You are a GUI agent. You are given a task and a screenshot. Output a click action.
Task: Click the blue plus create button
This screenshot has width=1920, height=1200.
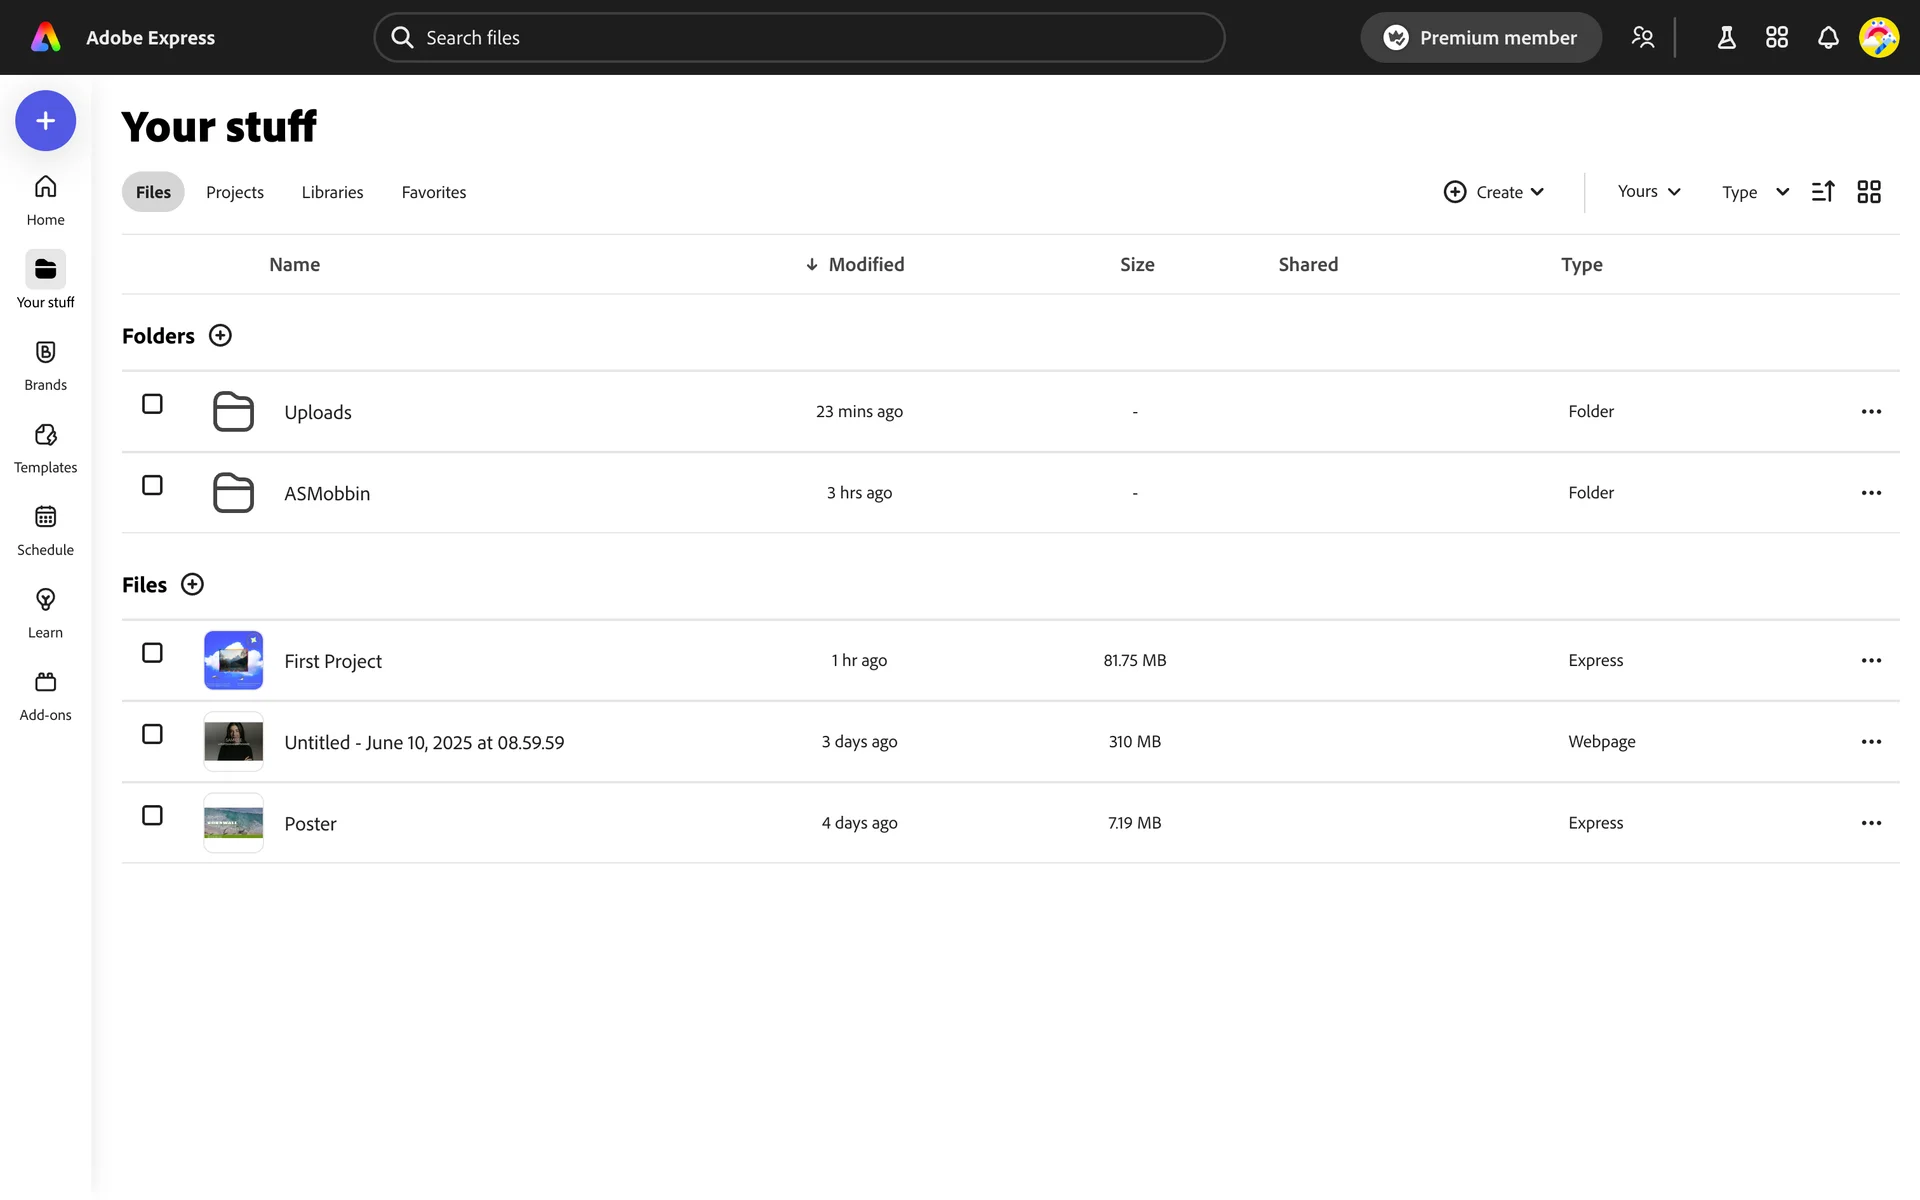click(45, 121)
